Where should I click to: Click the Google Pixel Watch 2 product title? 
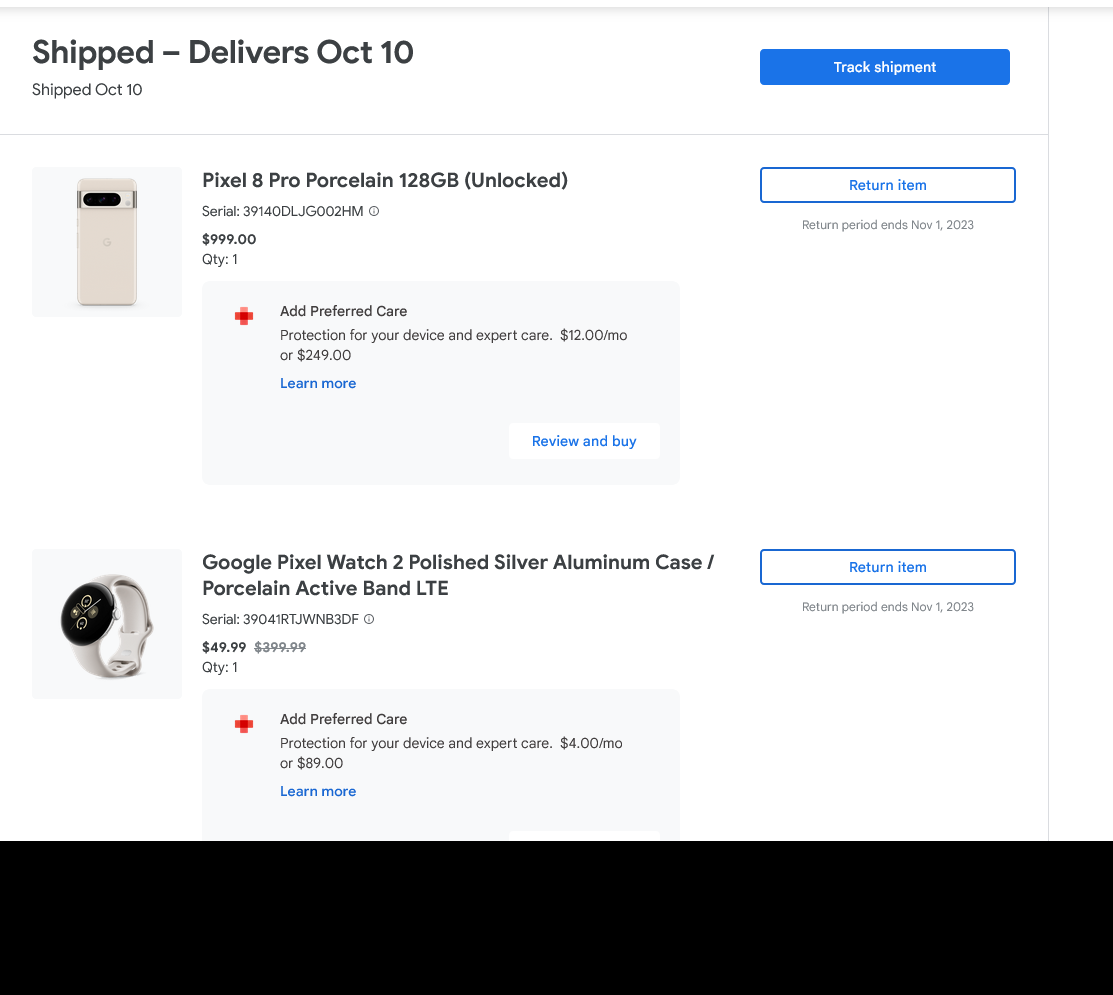pyautogui.click(x=457, y=575)
